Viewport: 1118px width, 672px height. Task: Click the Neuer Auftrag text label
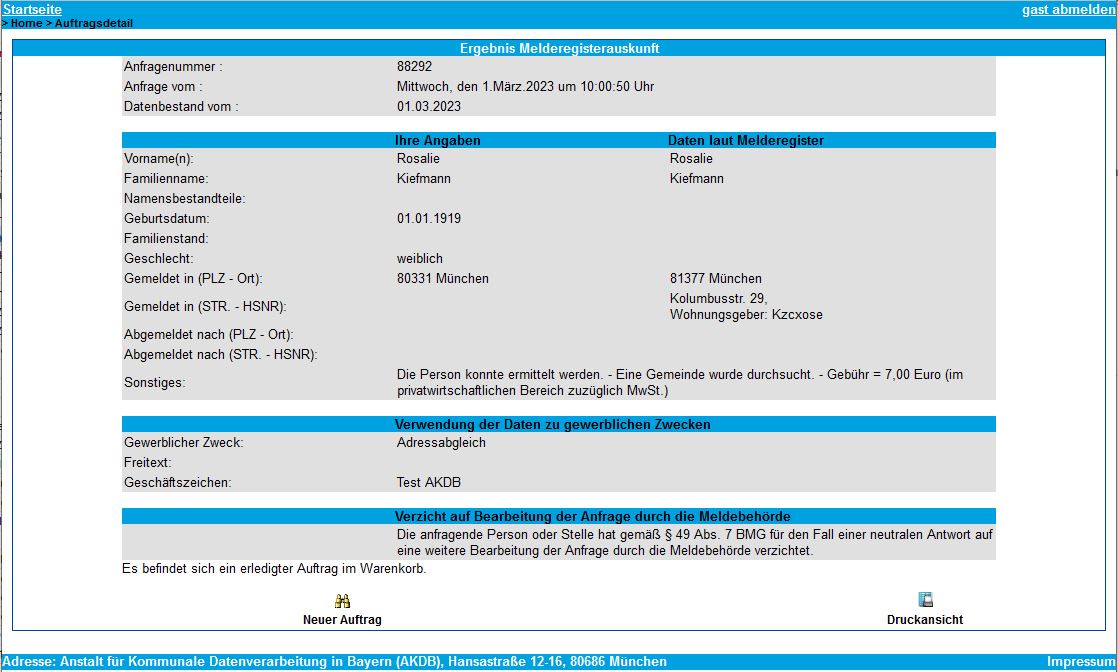click(x=342, y=620)
